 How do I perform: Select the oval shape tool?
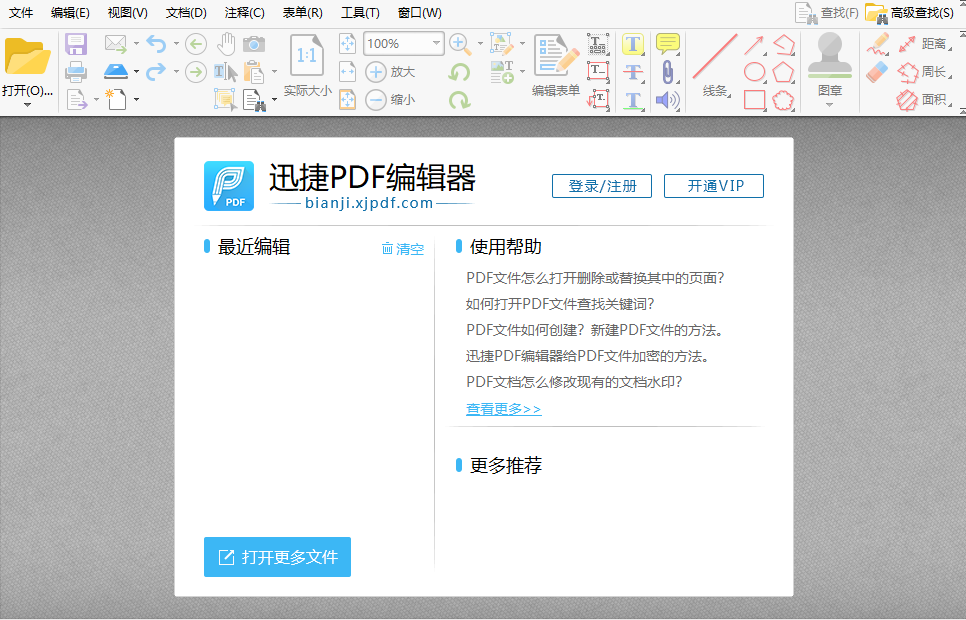coord(754,71)
